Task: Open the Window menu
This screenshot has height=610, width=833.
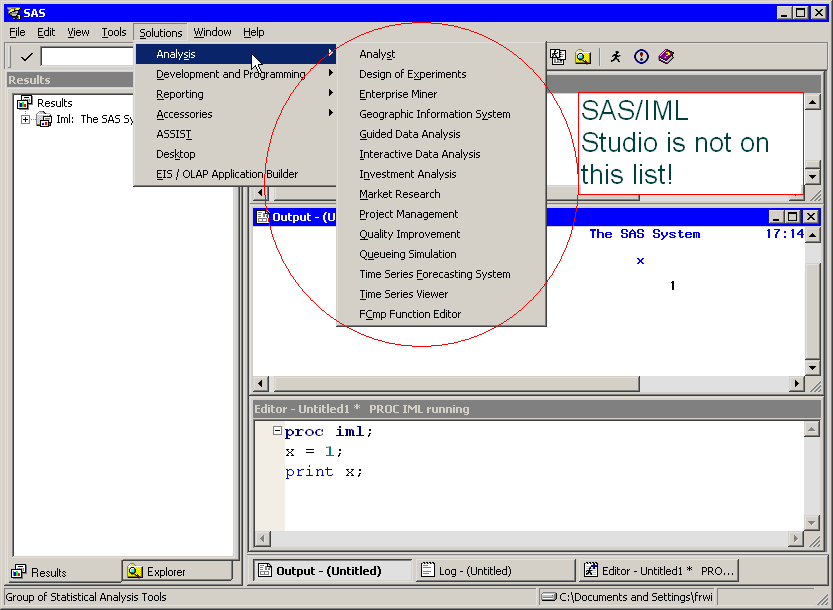Action: tap(212, 32)
